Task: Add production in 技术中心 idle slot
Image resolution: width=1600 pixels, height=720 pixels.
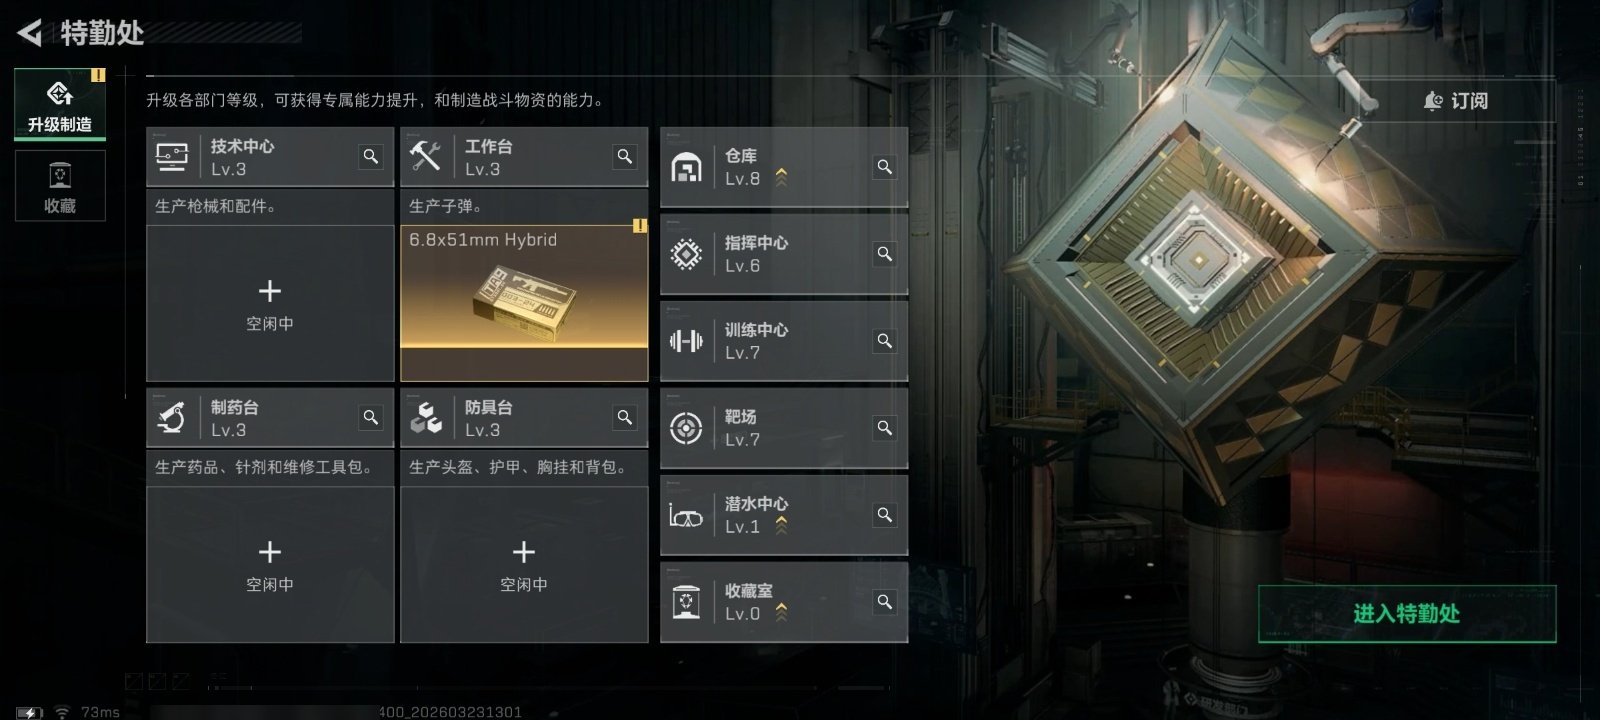Action: coord(270,303)
